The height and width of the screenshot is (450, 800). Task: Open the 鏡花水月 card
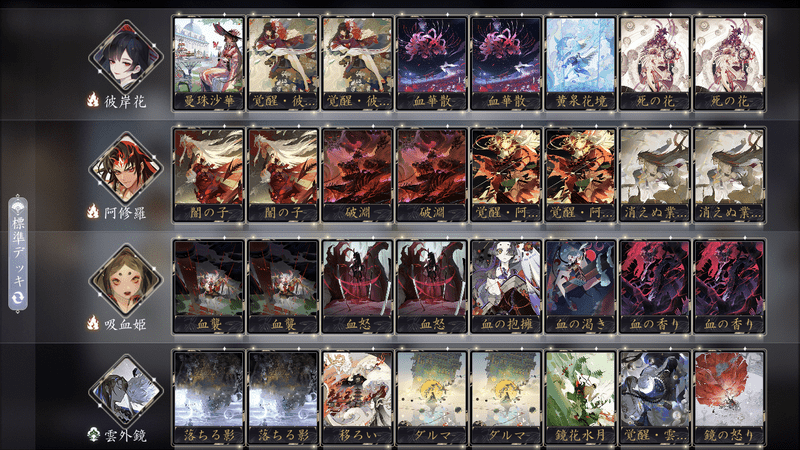[580, 397]
